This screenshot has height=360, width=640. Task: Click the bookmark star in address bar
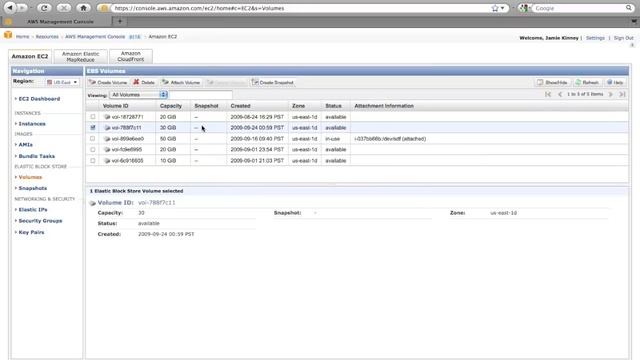pos(495,8)
